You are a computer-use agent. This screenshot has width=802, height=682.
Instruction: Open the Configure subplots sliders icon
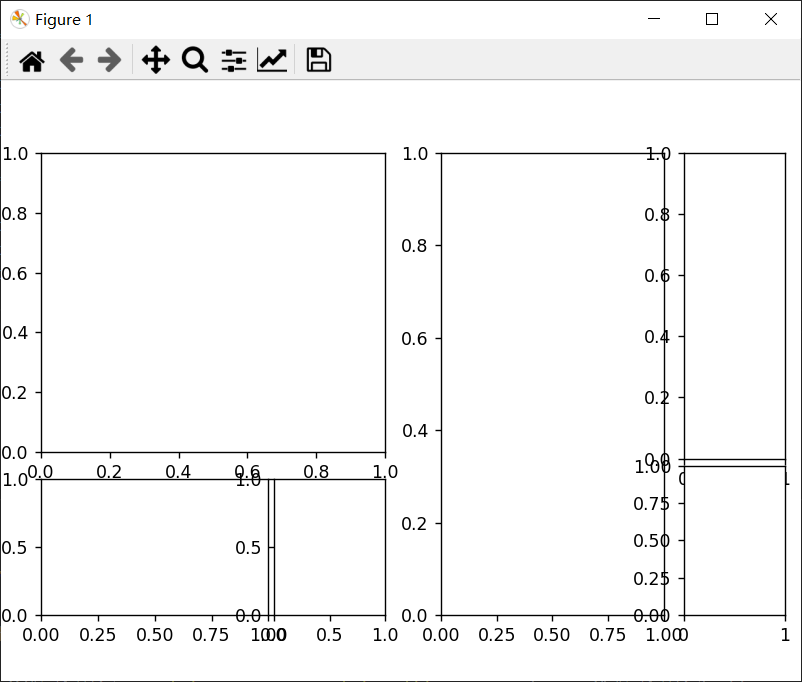tap(234, 60)
